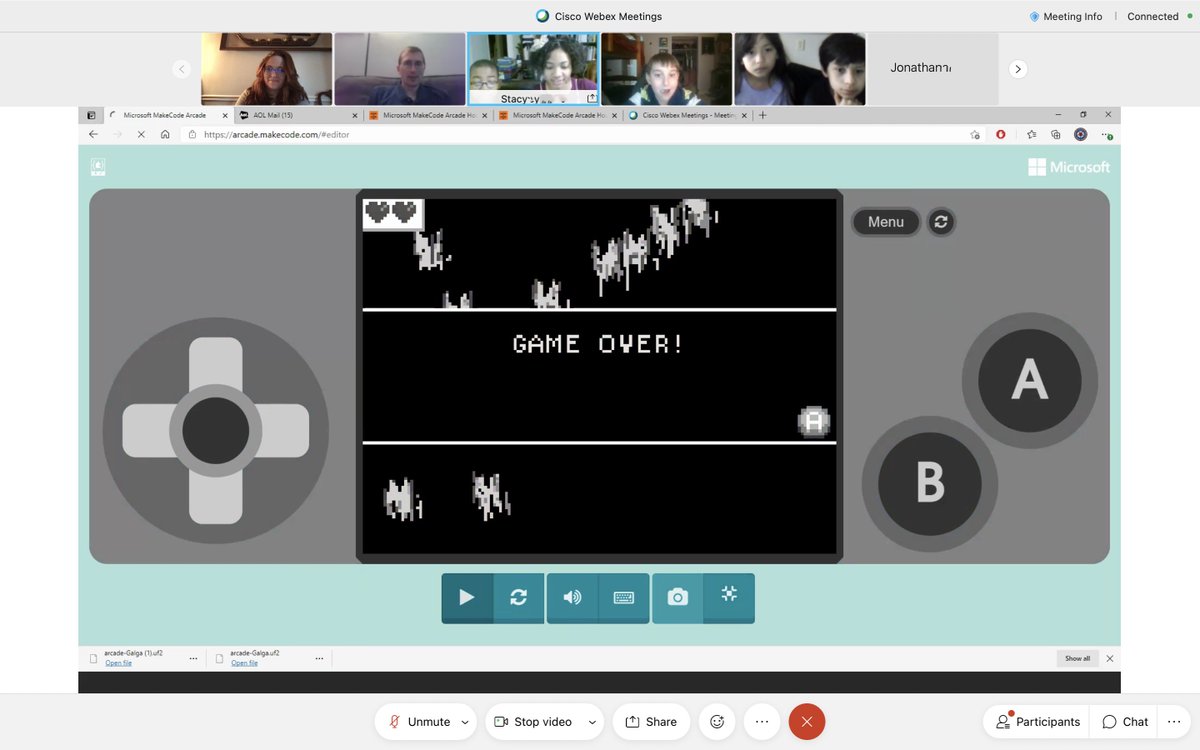
Task: Select the man on couch video thumbnail
Action: pyautogui.click(x=400, y=69)
